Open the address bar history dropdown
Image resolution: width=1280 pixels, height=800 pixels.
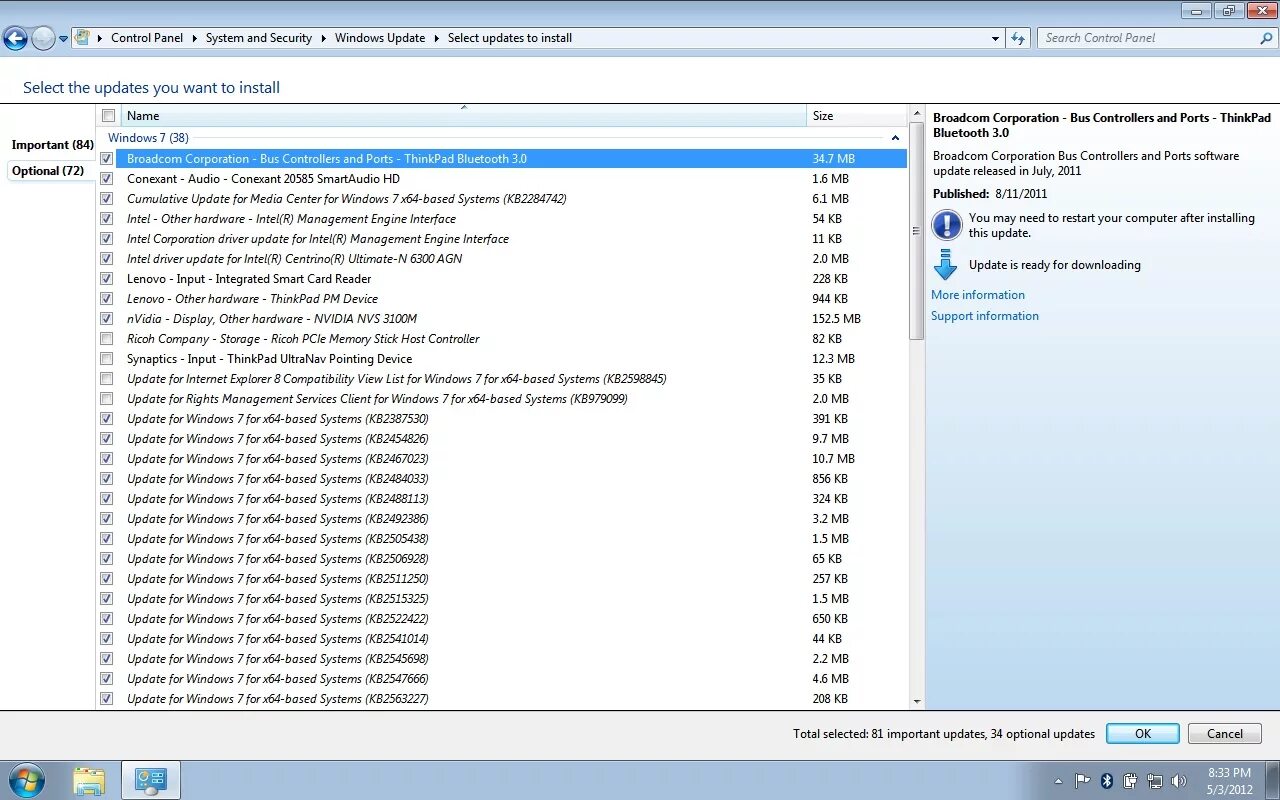click(x=995, y=38)
